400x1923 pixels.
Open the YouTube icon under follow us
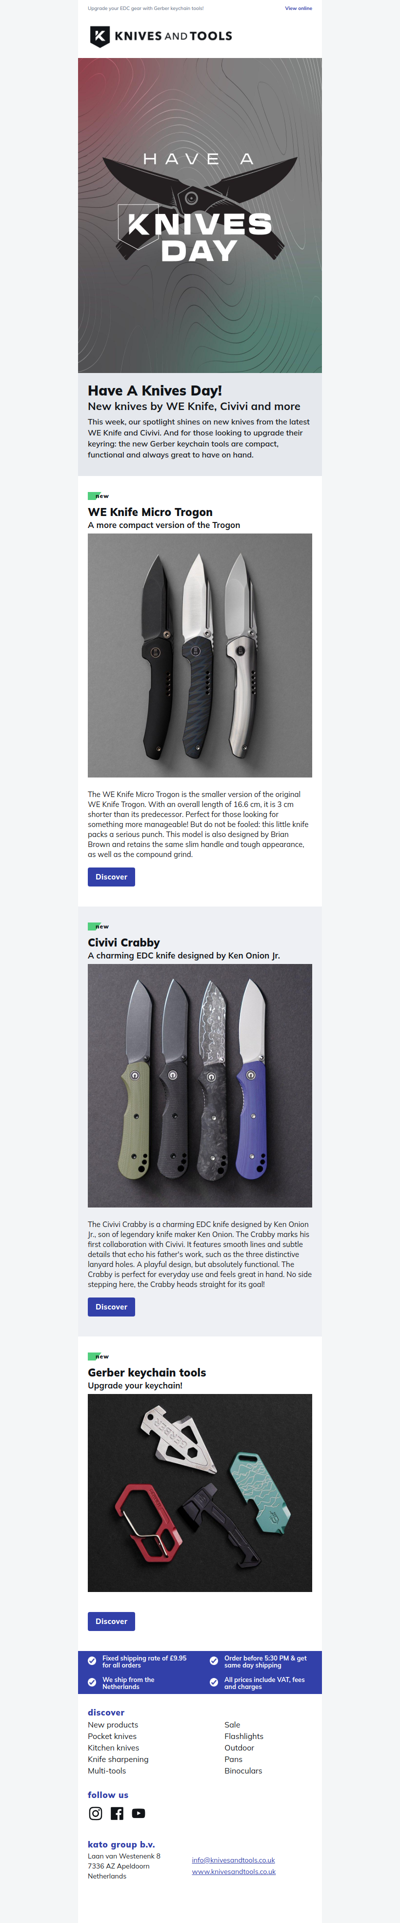(x=139, y=1813)
